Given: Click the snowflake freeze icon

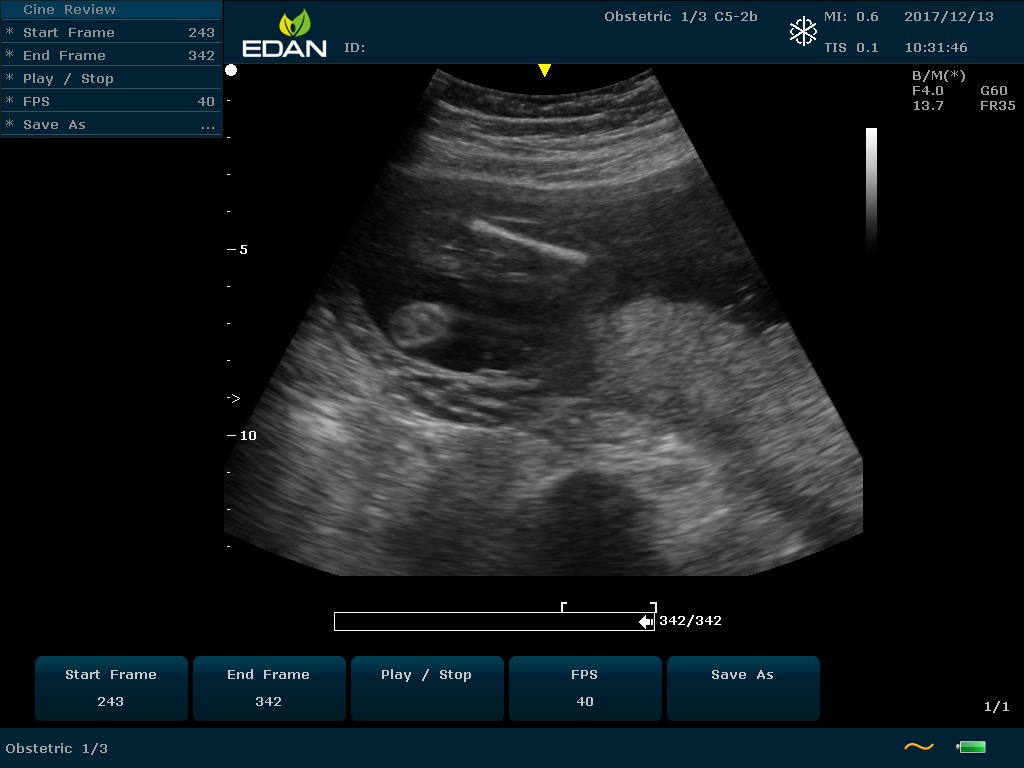Looking at the screenshot, I should (803, 32).
